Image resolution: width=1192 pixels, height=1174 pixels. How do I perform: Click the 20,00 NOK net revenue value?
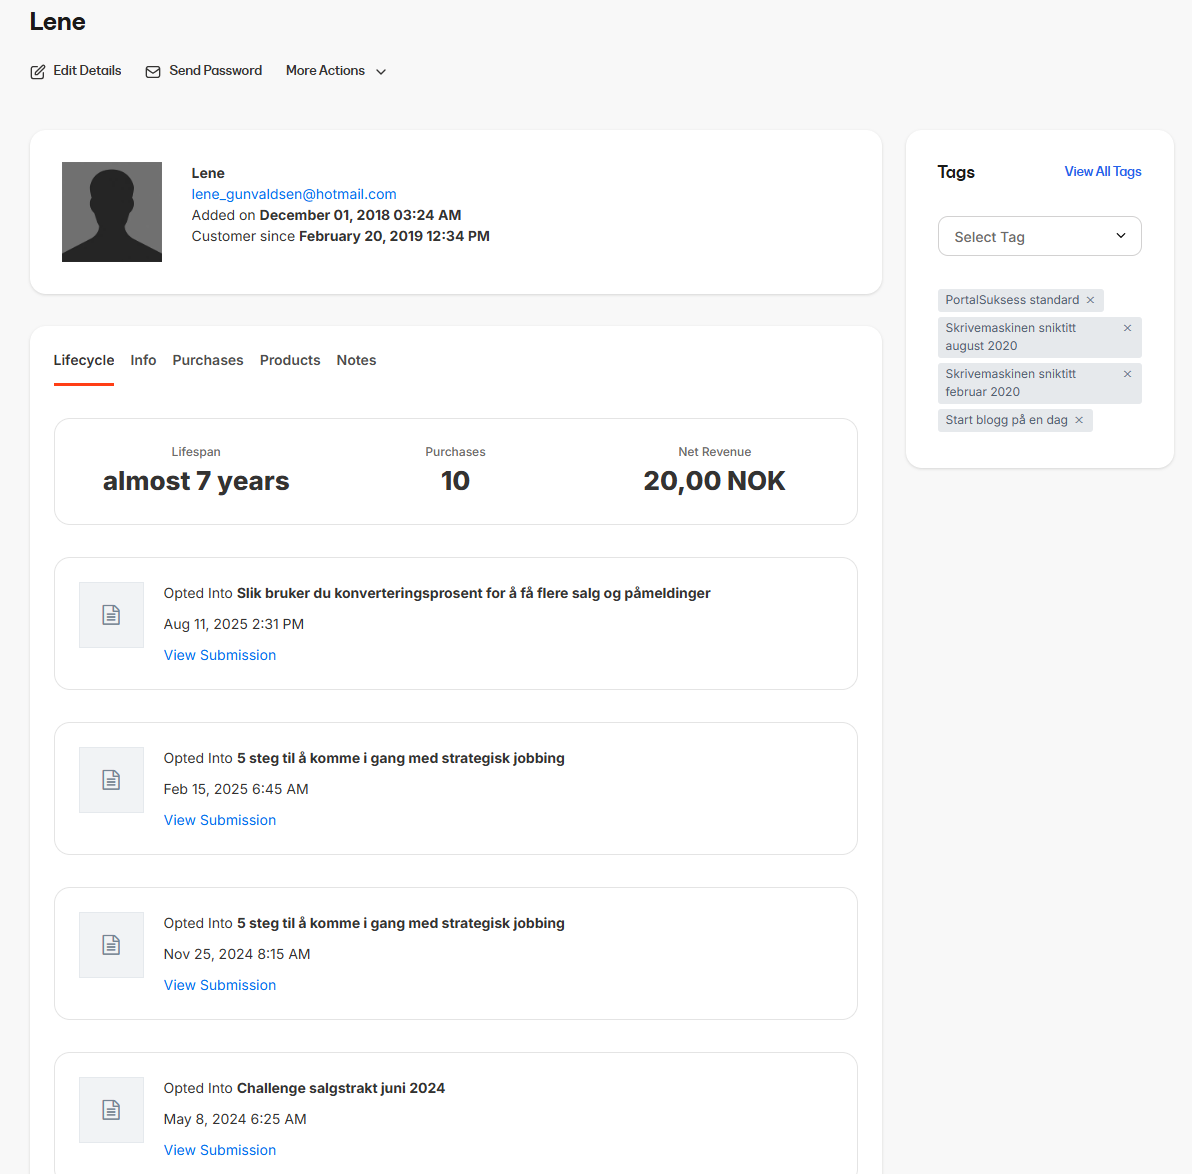(x=714, y=481)
